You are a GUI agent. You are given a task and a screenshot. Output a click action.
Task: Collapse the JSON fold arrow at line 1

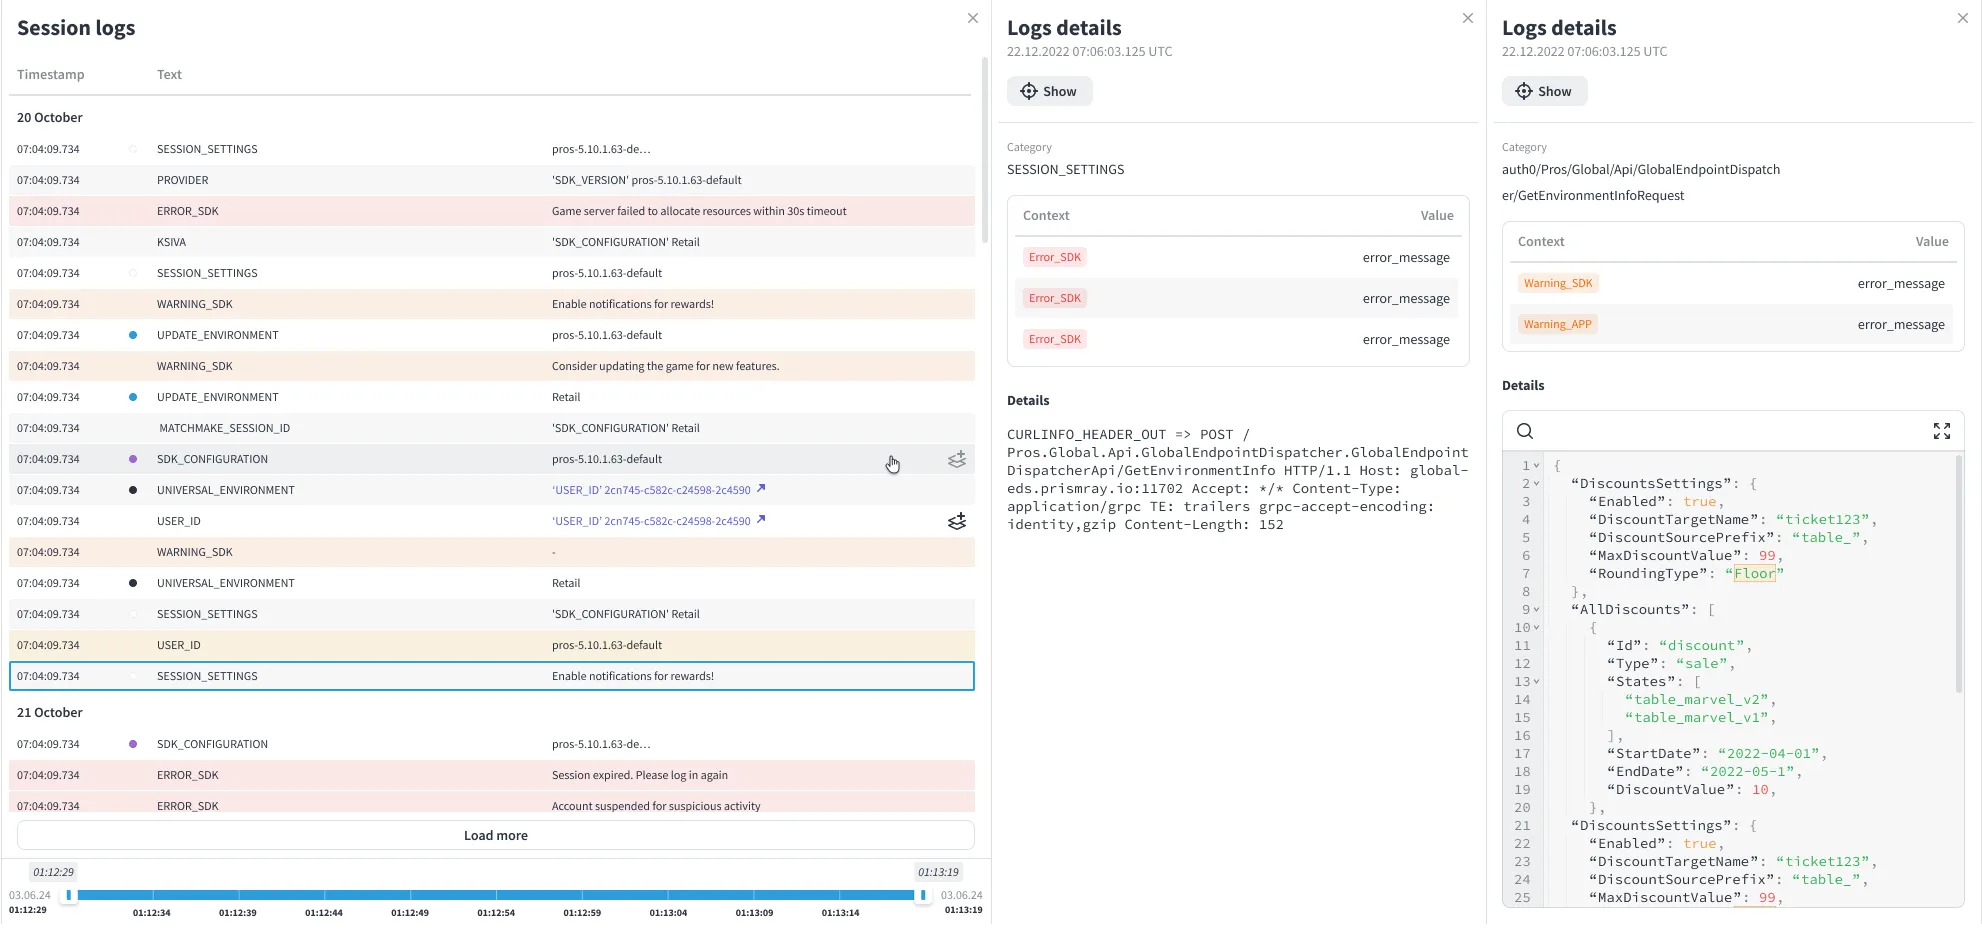point(1537,466)
